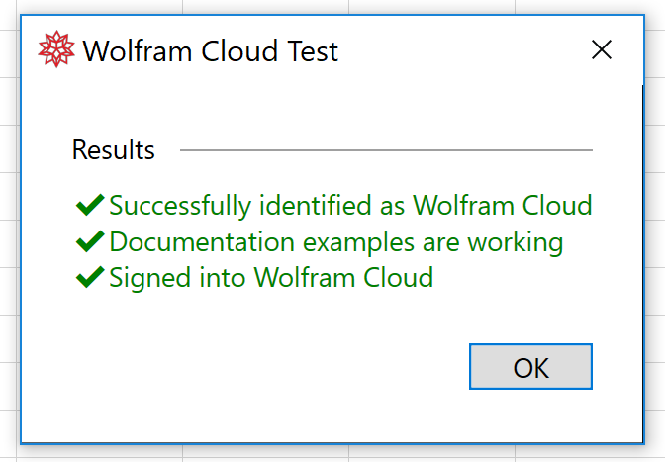This screenshot has width=666, height=464.
Task: Click "Documentation examples are working" status line
Action: (x=336, y=242)
